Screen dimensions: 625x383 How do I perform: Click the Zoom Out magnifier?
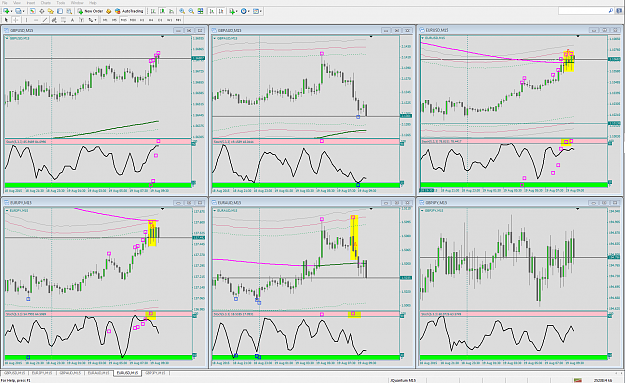pos(191,11)
